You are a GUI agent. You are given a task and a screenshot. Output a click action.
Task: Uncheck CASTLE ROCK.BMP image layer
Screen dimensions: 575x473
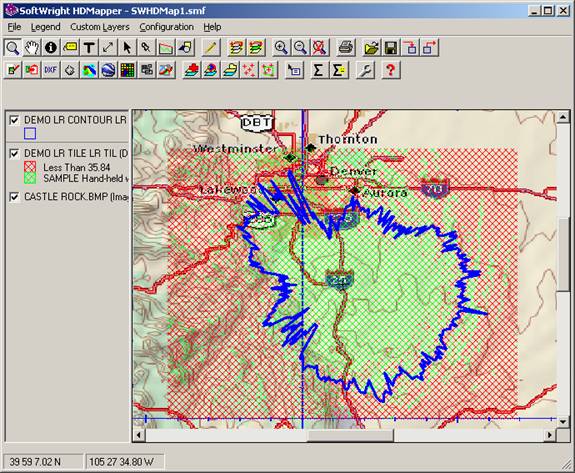(14, 197)
